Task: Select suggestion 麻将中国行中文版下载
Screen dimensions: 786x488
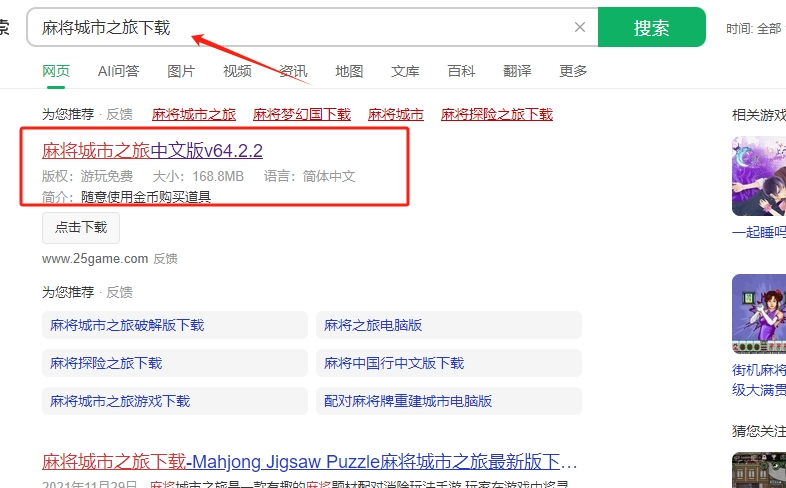Action: pos(449,363)
